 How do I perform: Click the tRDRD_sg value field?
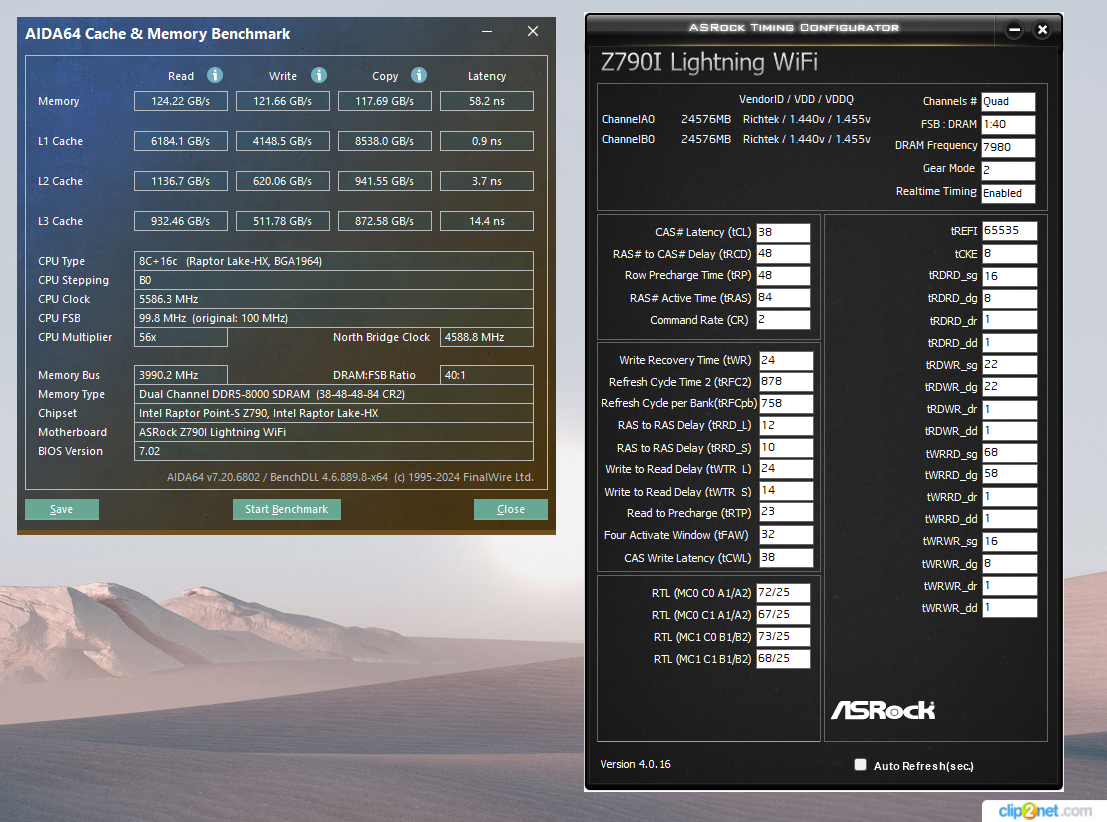pyautogui.click(x=1010, y=276)
